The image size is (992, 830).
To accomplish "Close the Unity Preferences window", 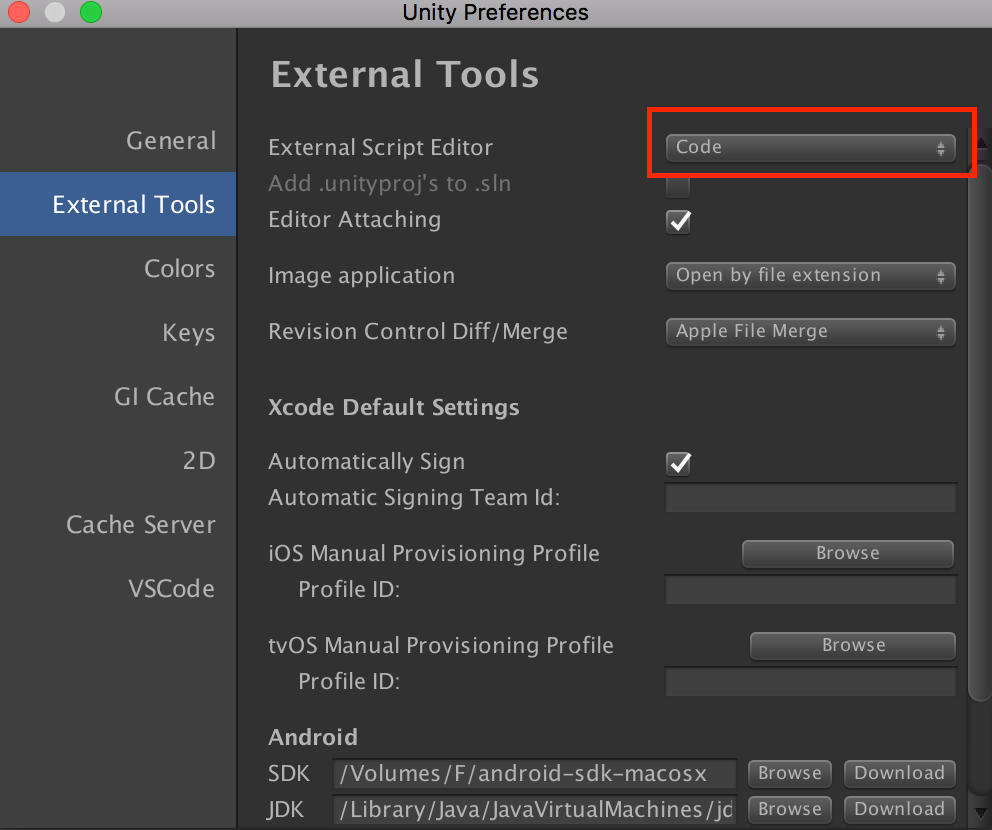I will [19, 12].
